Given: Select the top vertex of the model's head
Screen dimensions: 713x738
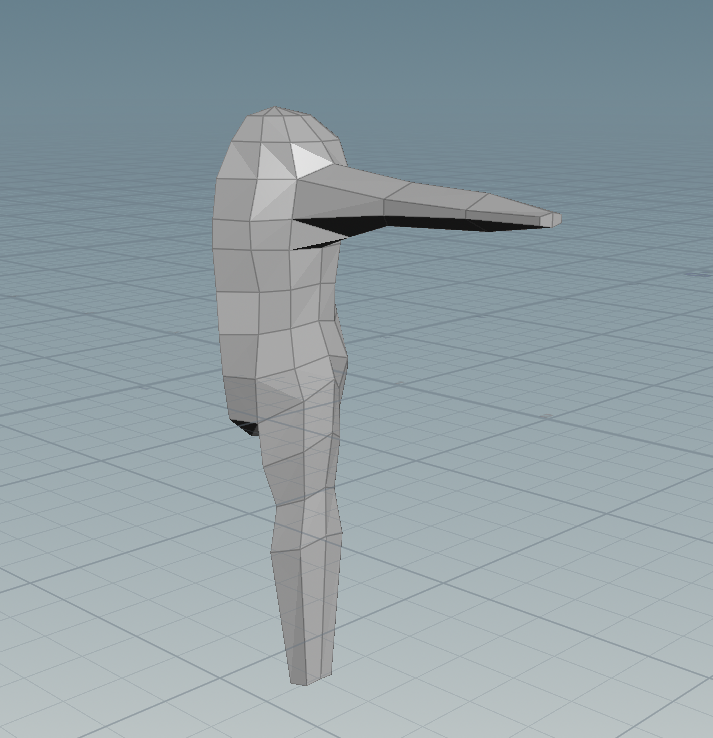Looking at the screenshot, I should coord(275,108).
